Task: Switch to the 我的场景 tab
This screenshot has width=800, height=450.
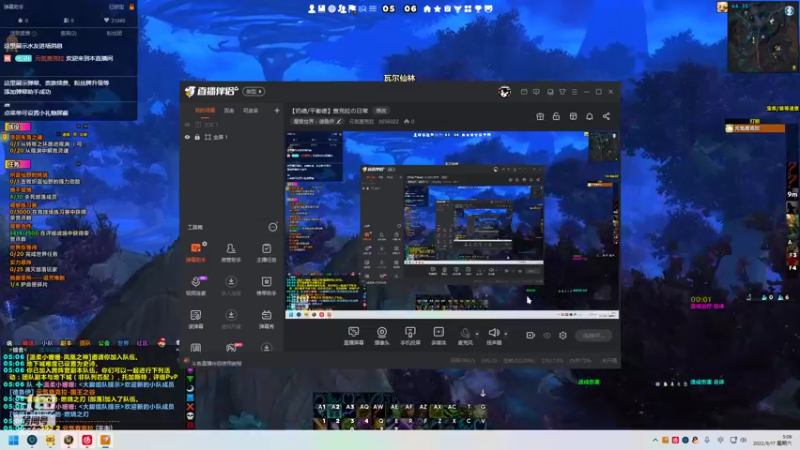Action: pos(205,111)
